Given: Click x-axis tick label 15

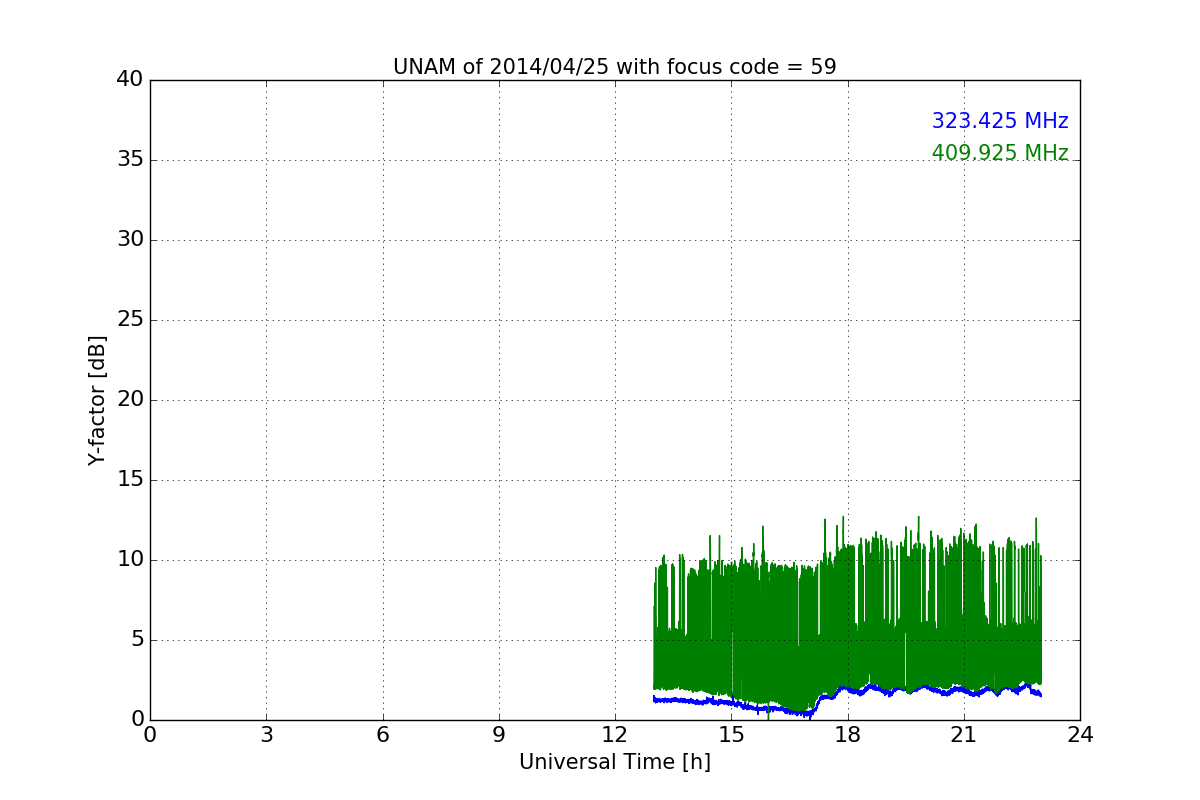Looking at the screenshot, I should tap(731, 735).
